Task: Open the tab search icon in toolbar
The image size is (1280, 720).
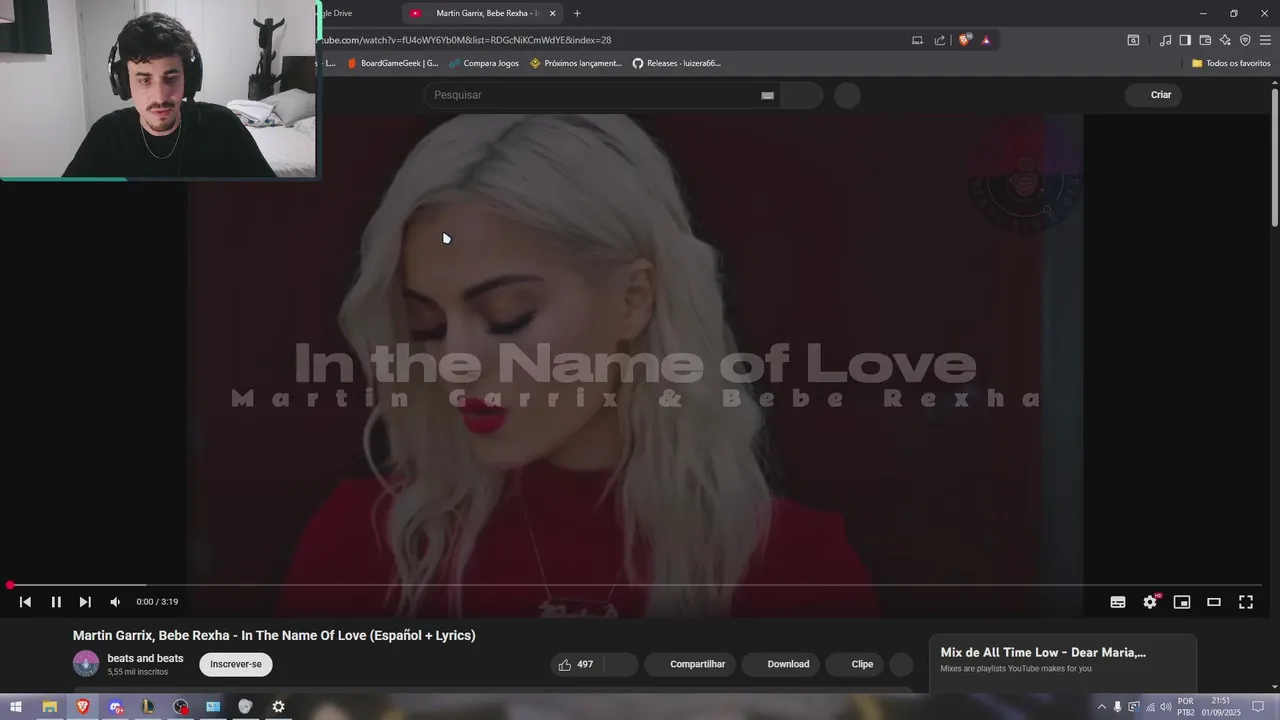Action: (1133, 40)
